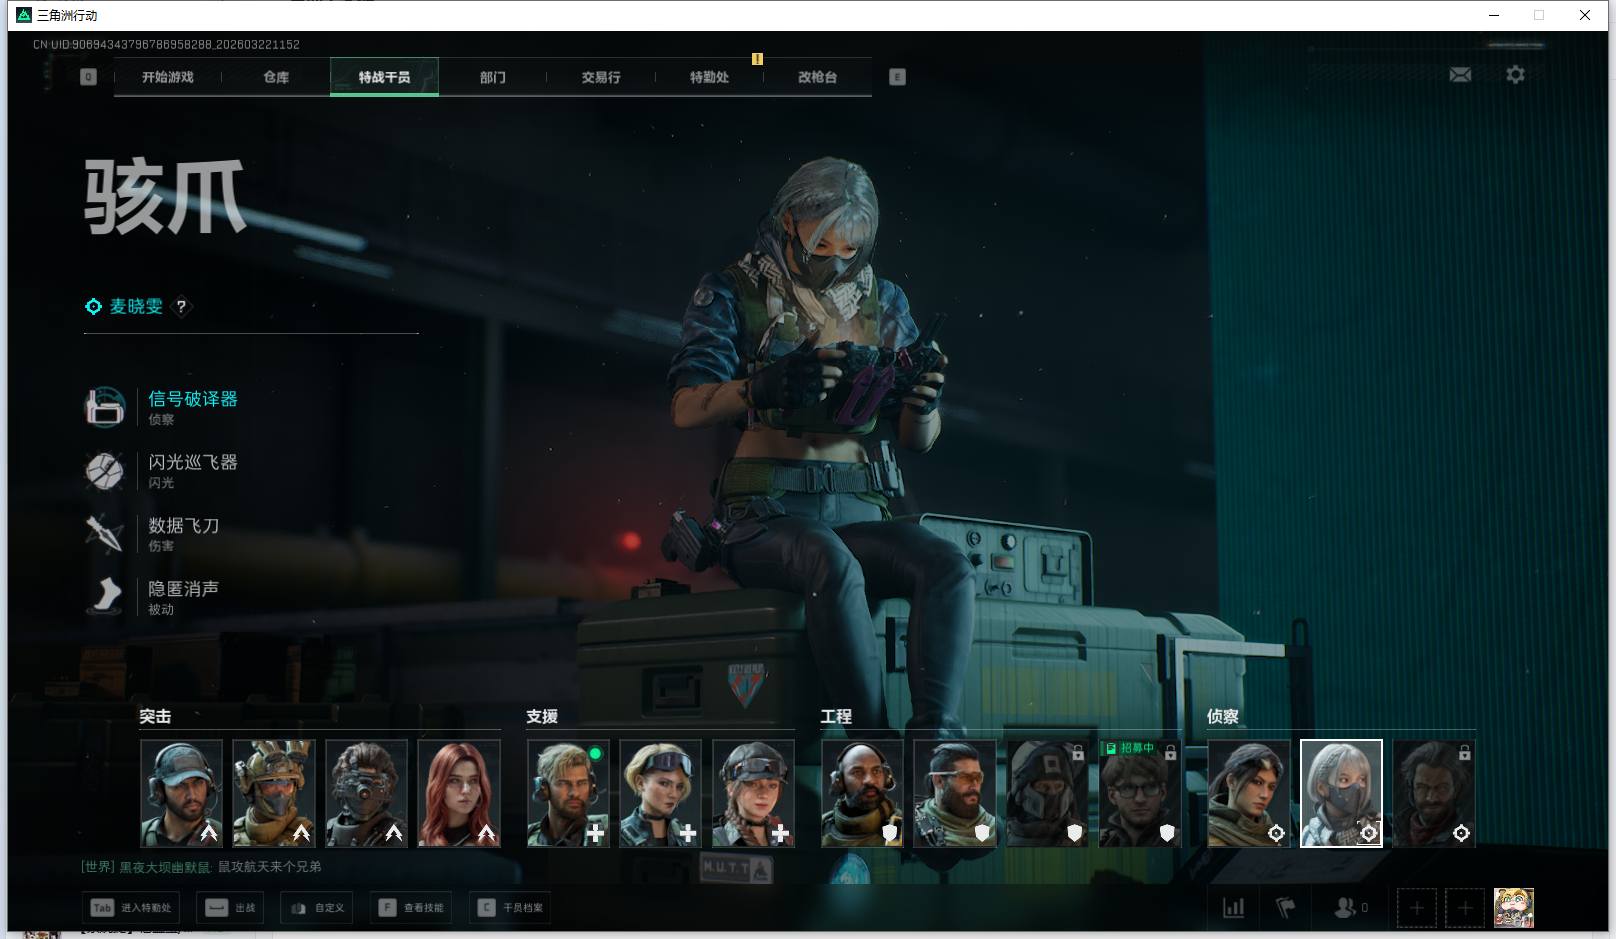Image resolution: width=1616 pixels, height=939 pixels.
Task: Choose the support operator with green dot
Action: click(x=568, y=793)
